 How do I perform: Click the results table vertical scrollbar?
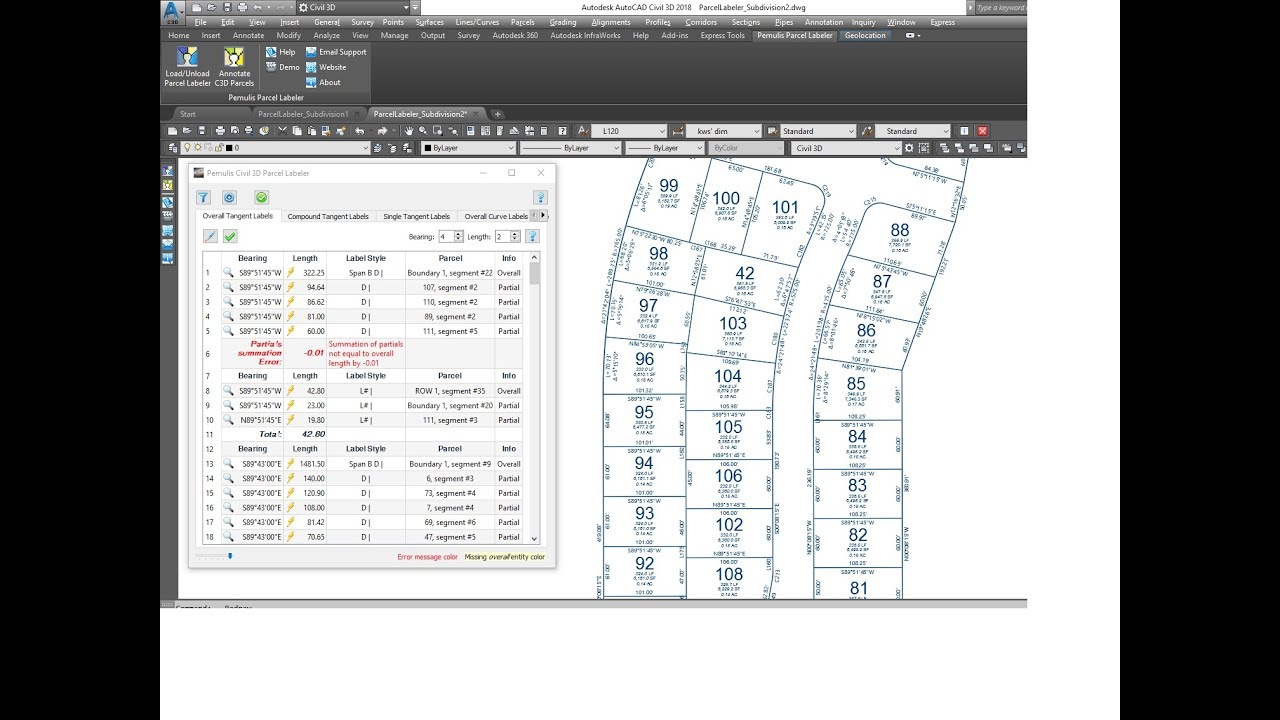[x=534, y=399]
